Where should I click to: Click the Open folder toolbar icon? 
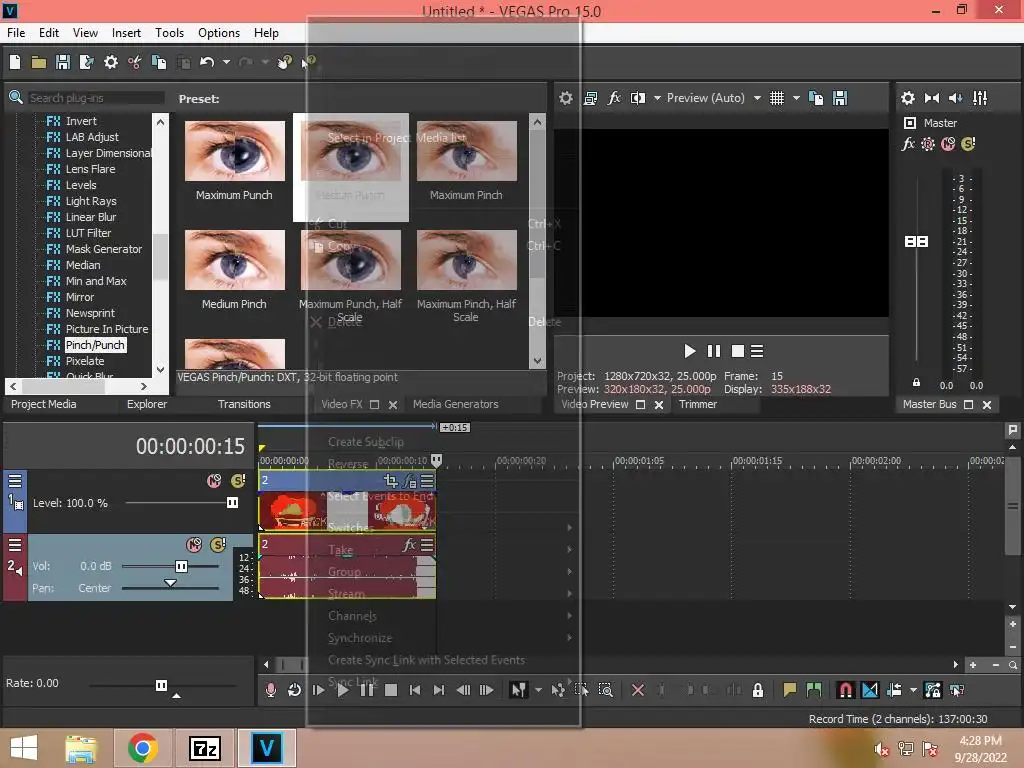(x=39, y=62)
